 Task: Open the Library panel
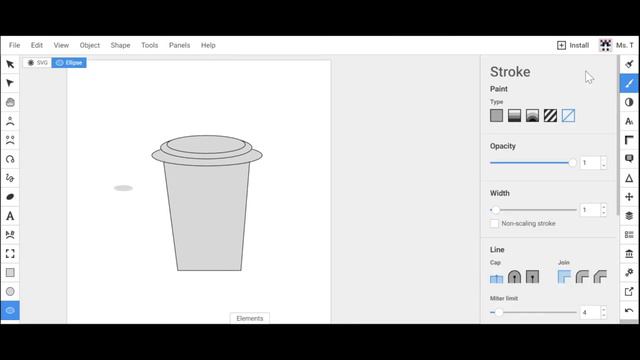coord(629,253)
